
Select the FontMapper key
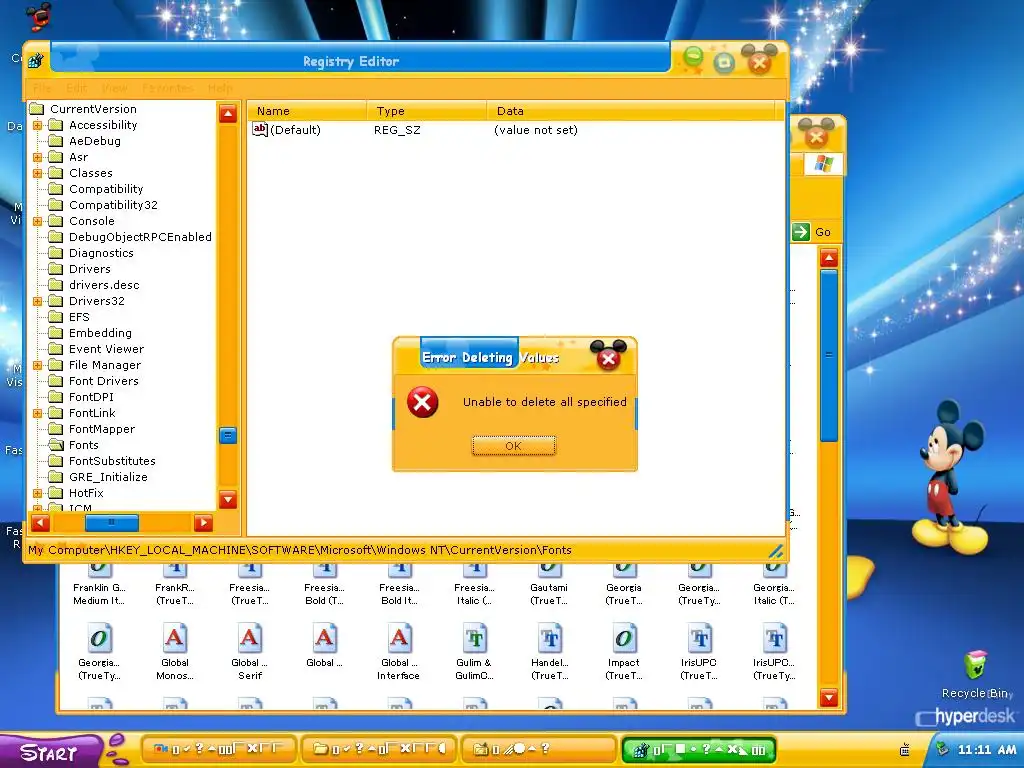101,429
